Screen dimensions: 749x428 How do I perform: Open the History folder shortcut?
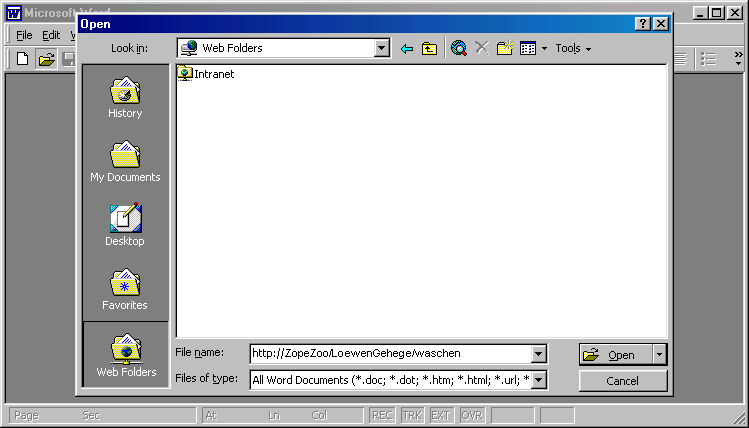click(125, 97)
